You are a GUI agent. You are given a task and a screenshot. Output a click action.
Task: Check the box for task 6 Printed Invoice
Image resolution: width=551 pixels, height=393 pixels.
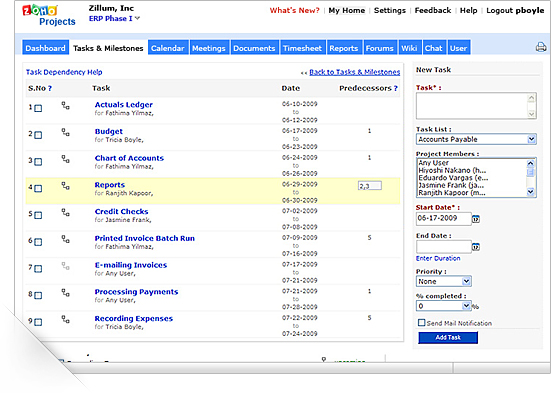tap(38, 242)
